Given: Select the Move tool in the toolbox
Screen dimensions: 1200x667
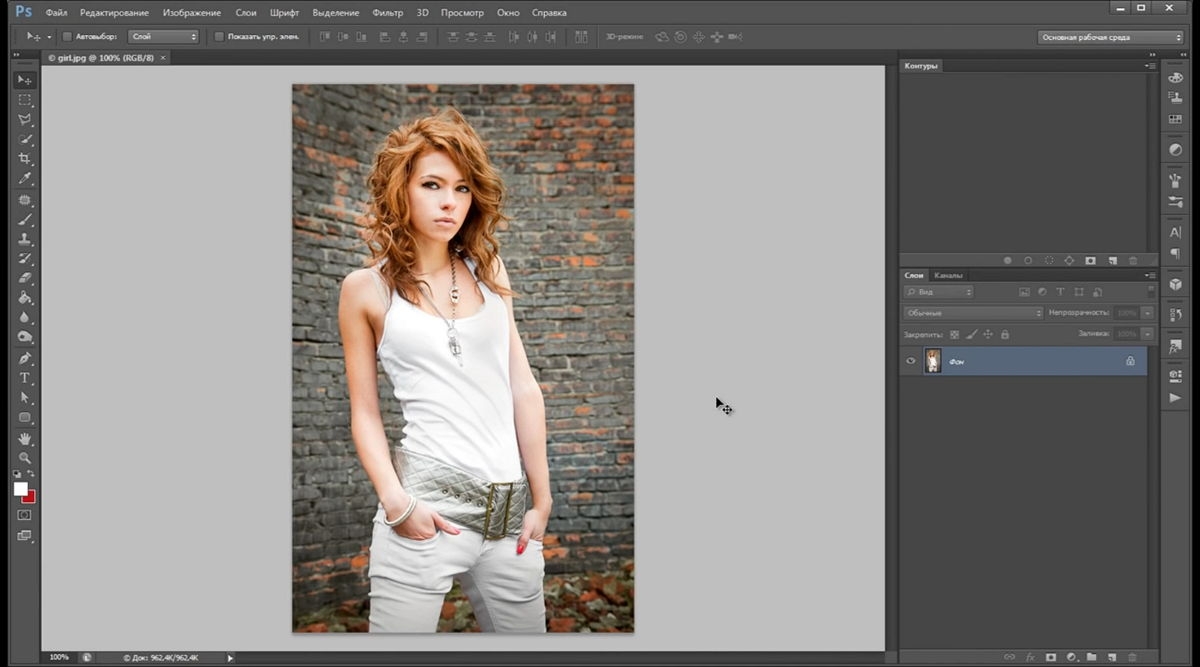Looking at the screenshot, I should tap(25, 80).
